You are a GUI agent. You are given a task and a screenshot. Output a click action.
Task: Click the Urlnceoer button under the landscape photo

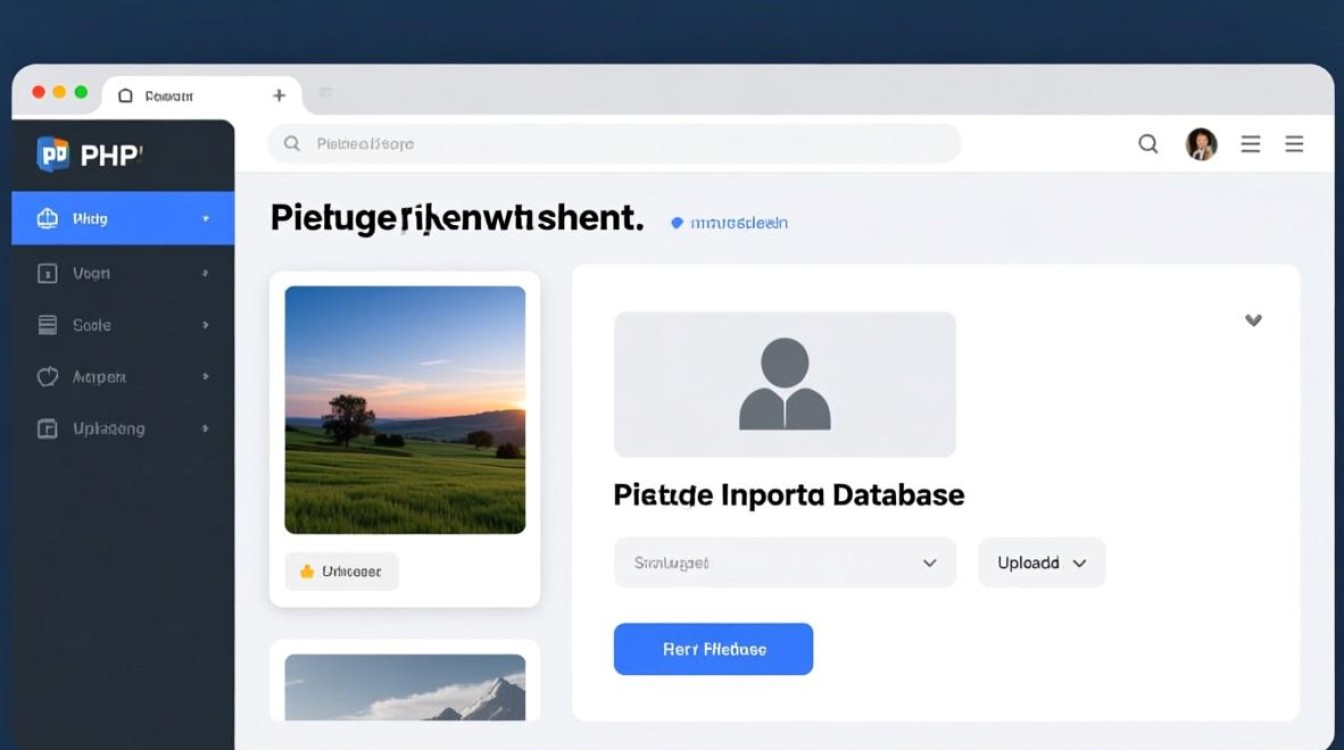(341, 572)
